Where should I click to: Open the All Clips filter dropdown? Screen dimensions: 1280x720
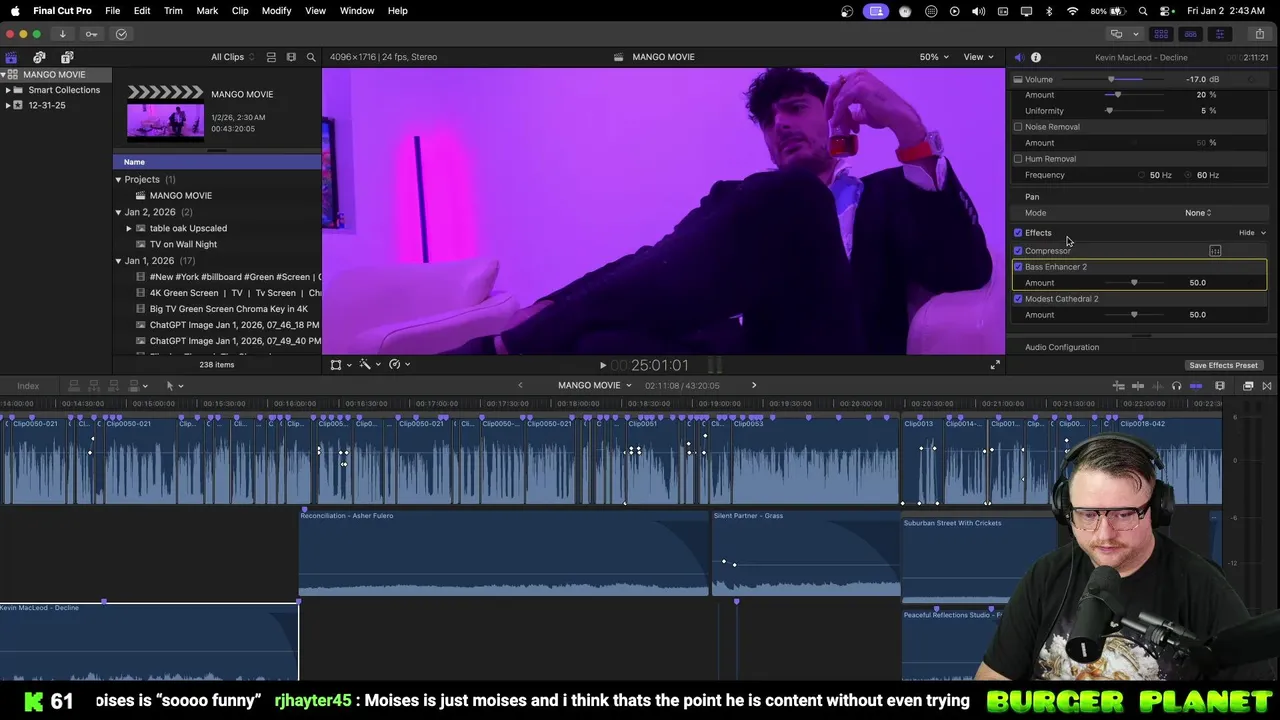point(232,57)
